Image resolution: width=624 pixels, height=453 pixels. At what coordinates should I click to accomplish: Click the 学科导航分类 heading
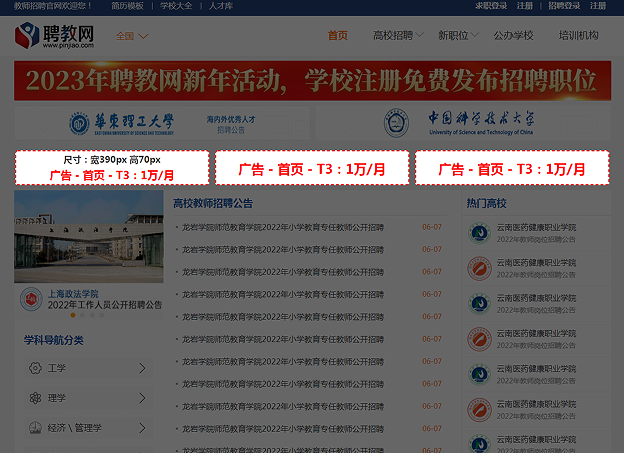[54, 340]
